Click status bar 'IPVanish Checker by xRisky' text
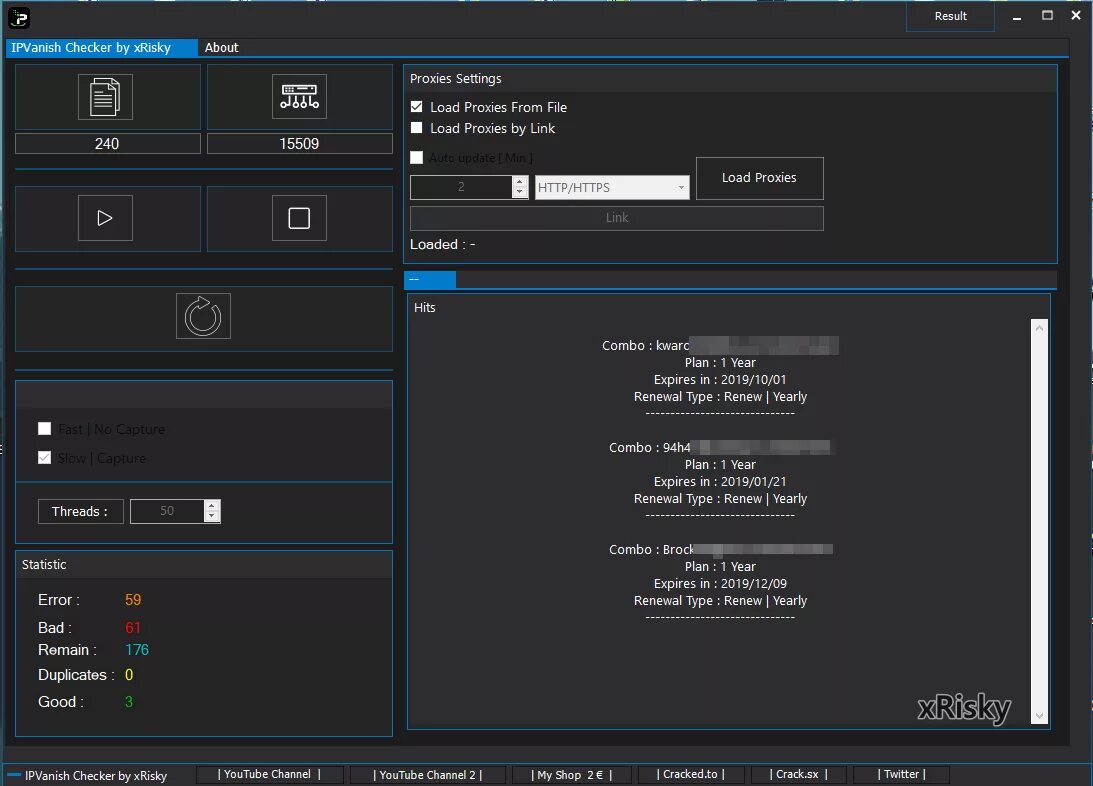Screen dimensions: 1093x786 click(x=96, y=776)
